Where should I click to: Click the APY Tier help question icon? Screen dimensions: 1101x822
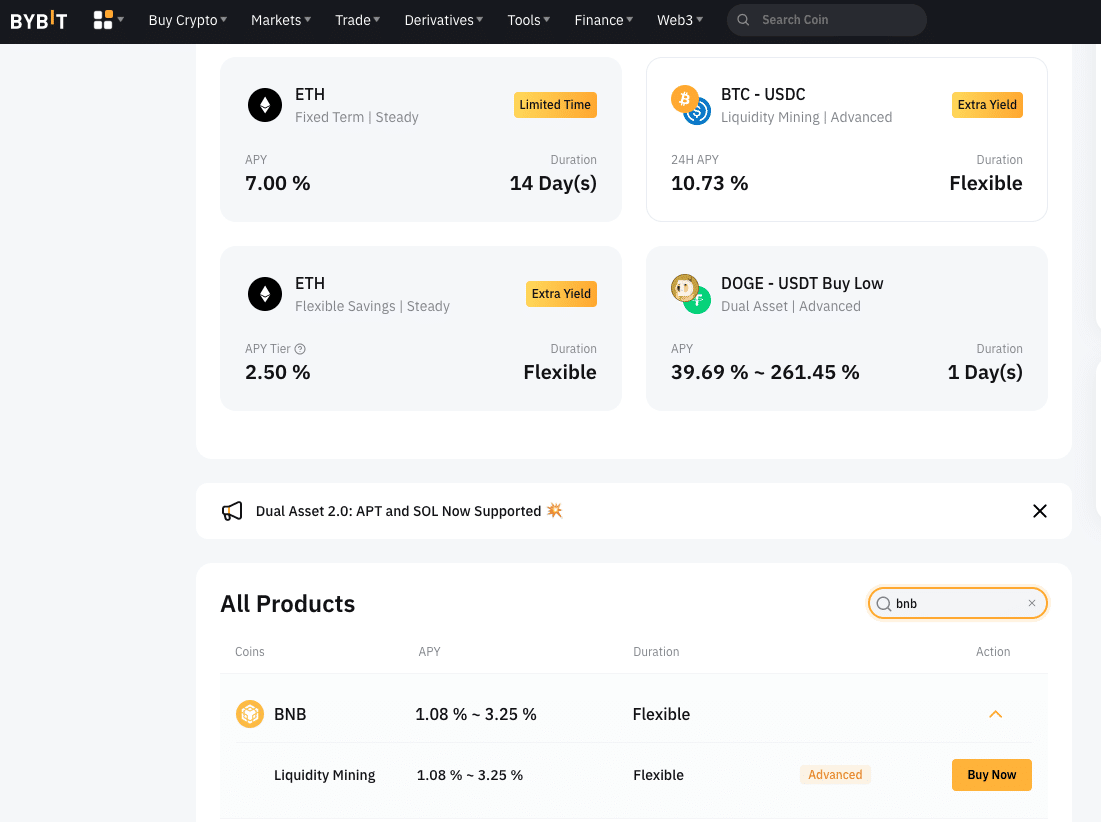(x=300, y=349)
